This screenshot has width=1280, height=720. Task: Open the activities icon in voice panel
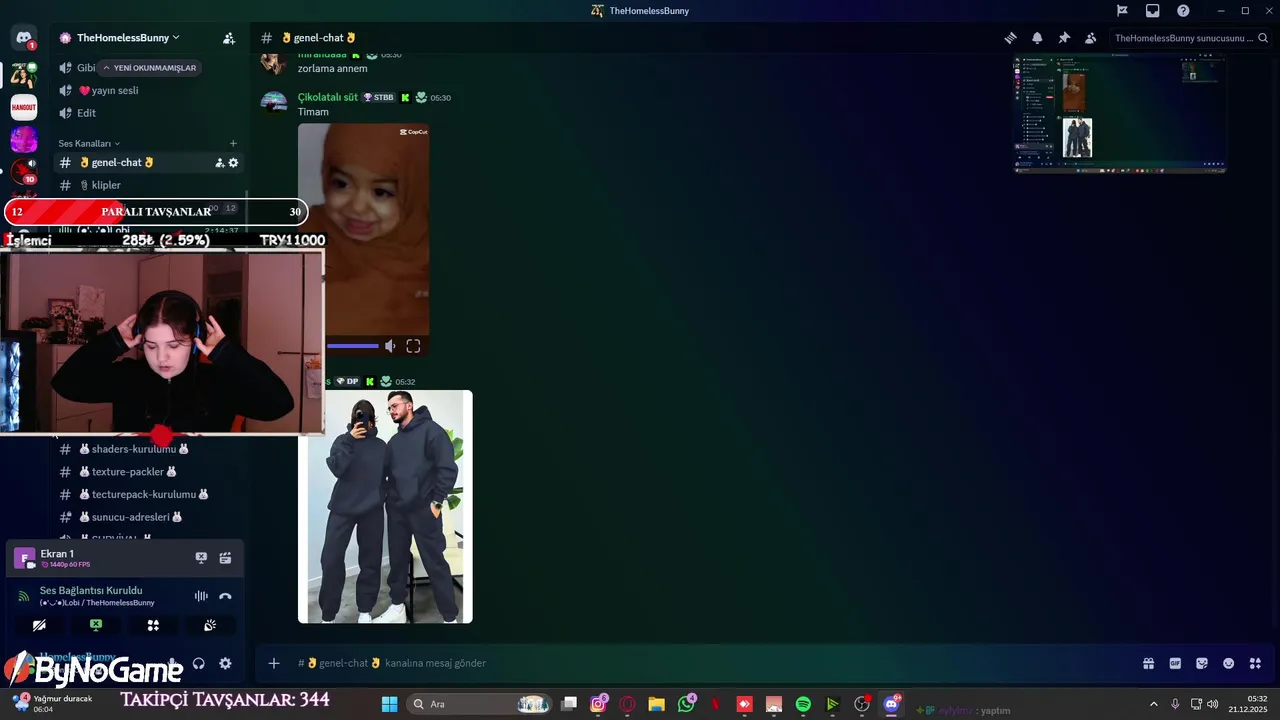click(153, 625)
